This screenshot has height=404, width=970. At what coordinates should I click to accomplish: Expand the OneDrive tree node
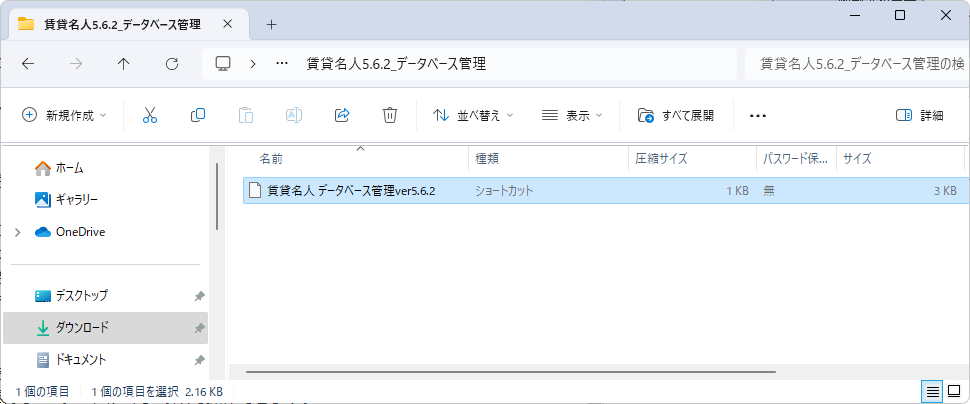pos(17,232)
